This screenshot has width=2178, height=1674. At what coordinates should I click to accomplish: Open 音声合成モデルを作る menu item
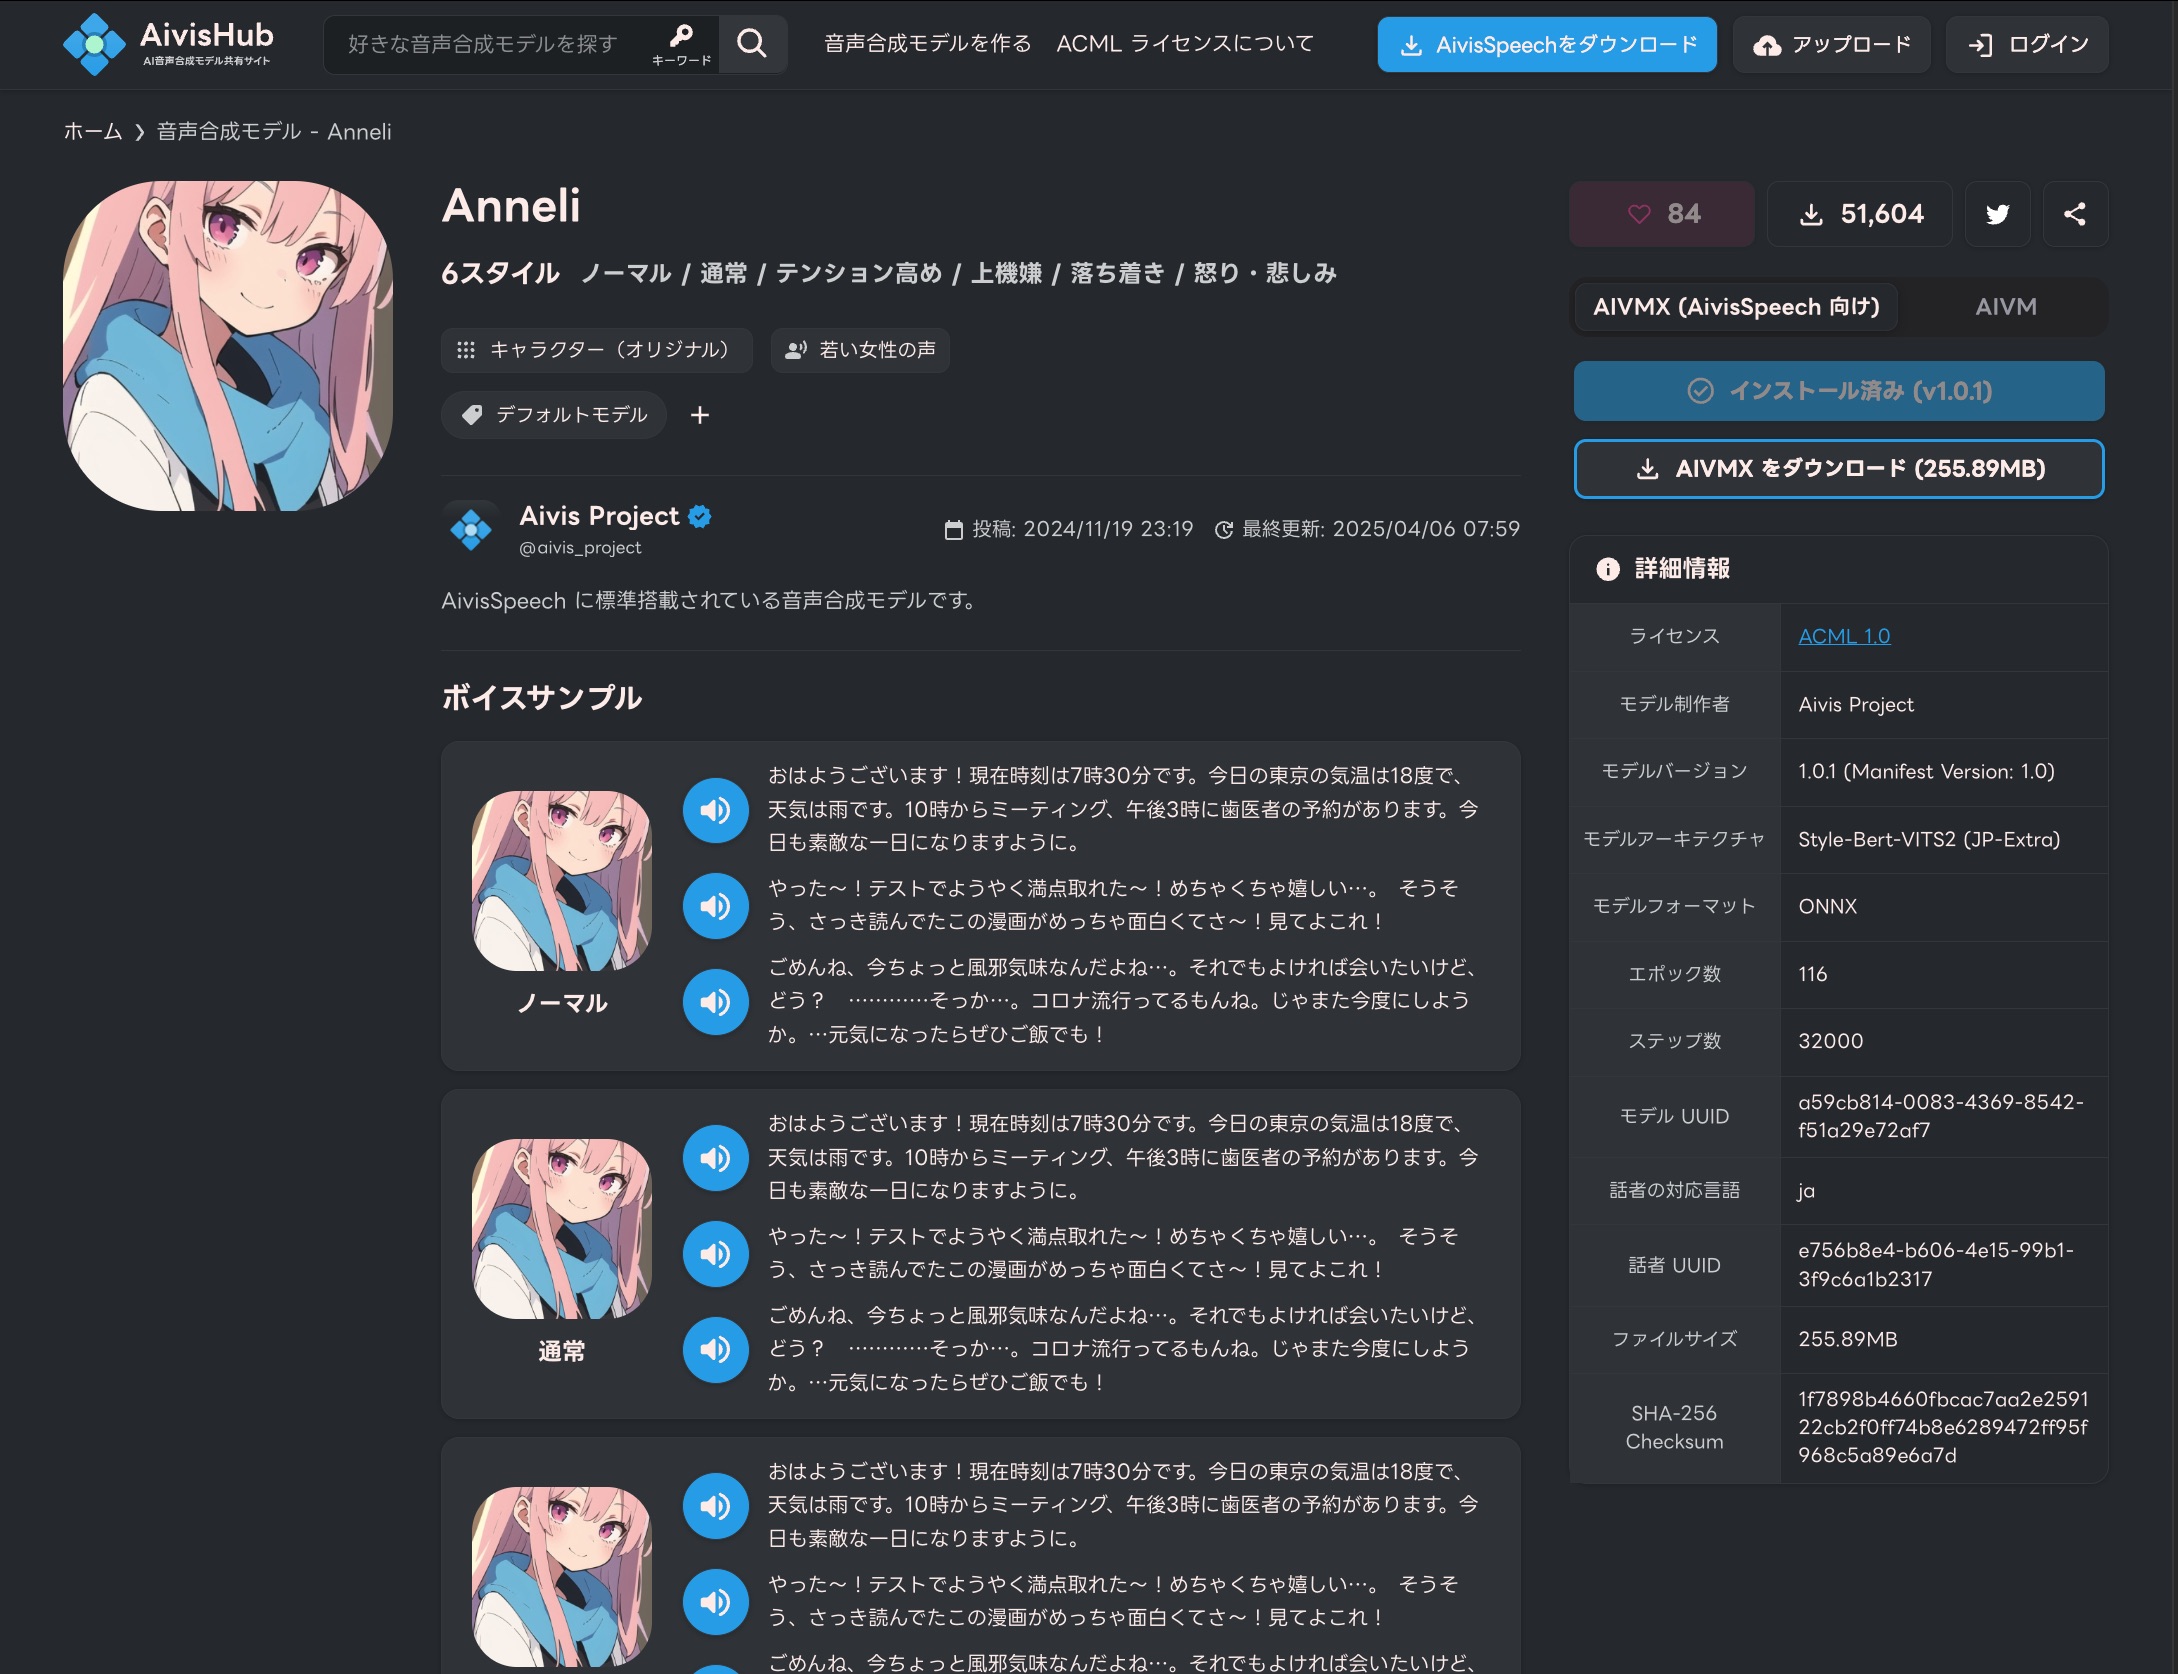tap(927, 44)
